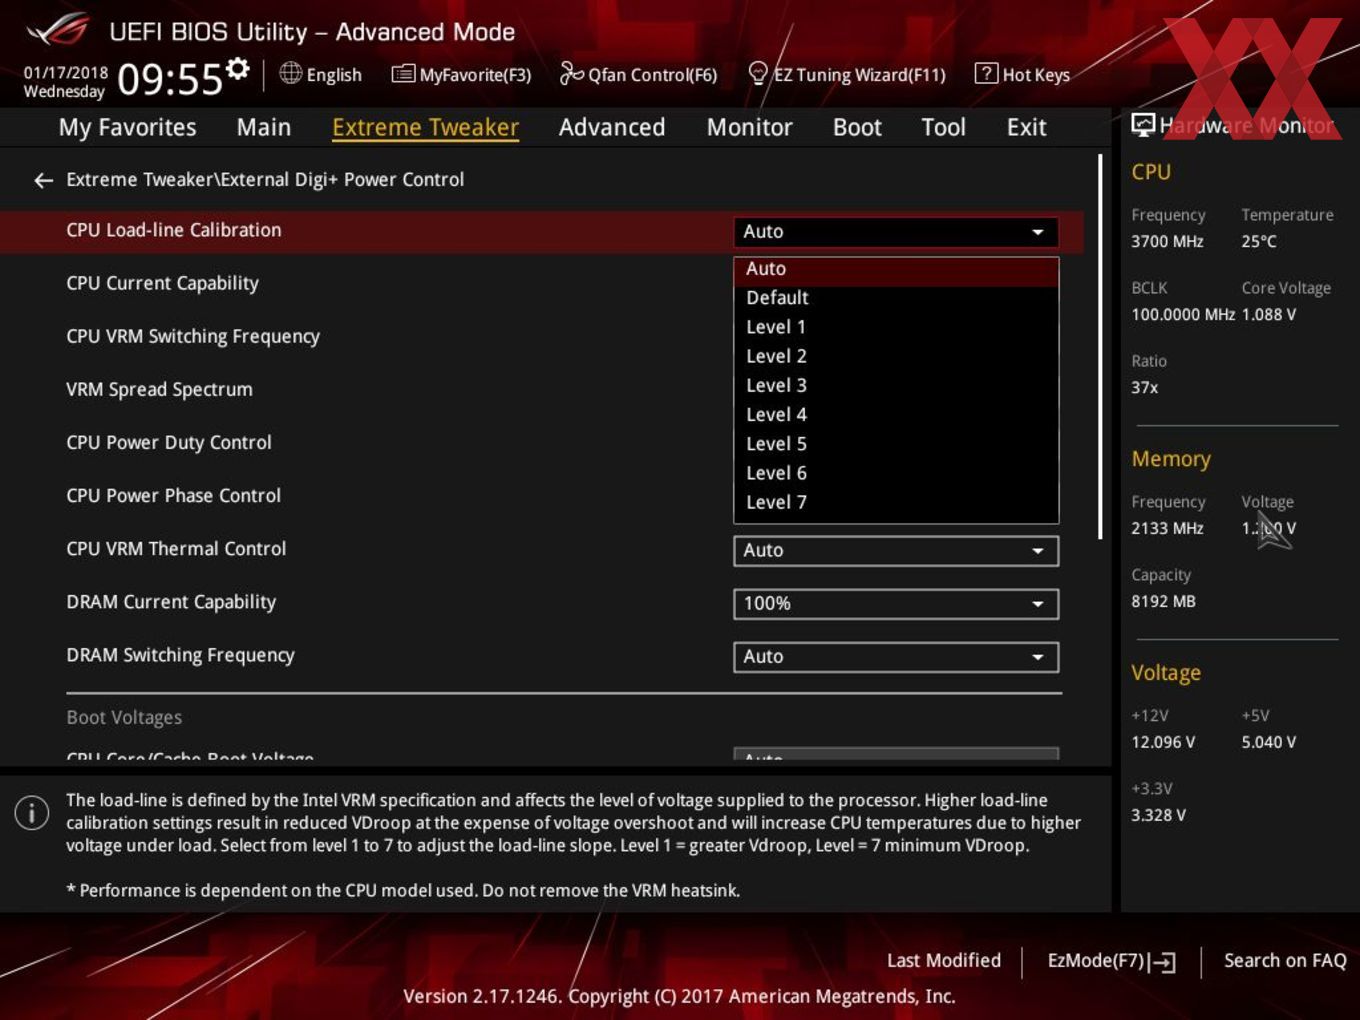The width and height of the screenshot is (1360, 1020).
Task: Click the back arrow beside Extreme Tweaker path
Action: pos(43,180)
